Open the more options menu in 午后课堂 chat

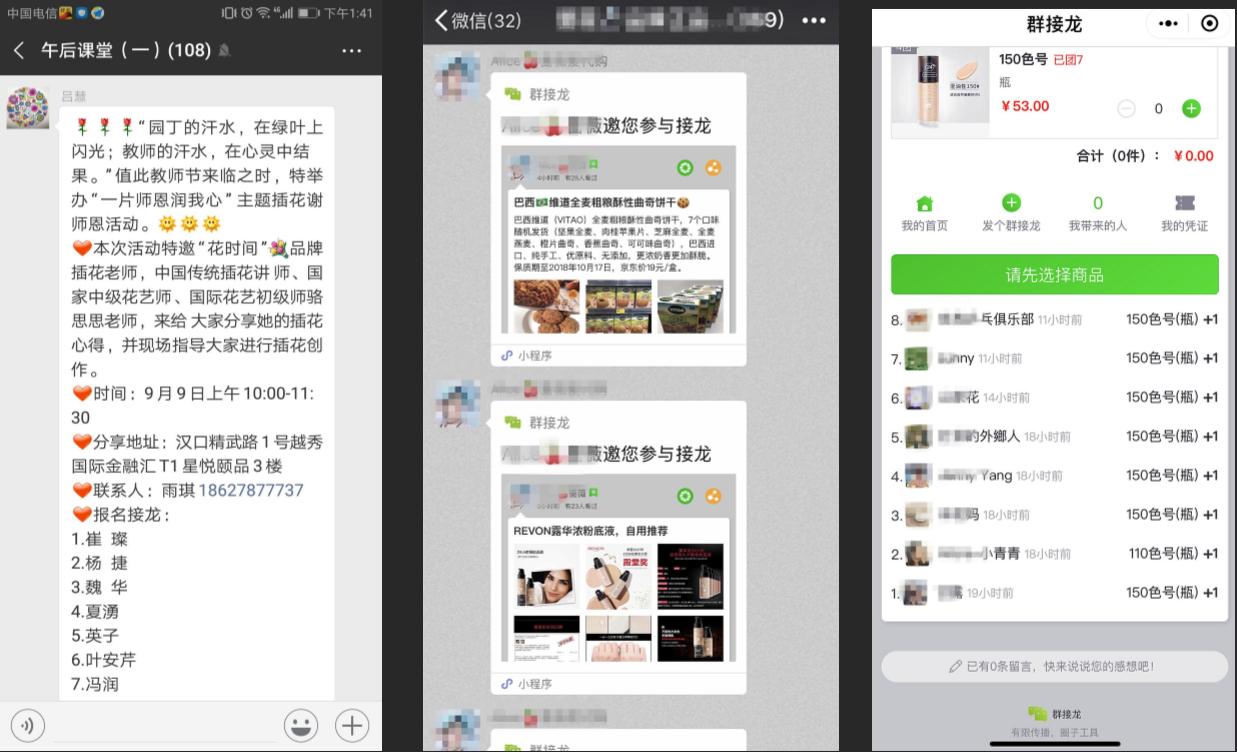[349, 49]
